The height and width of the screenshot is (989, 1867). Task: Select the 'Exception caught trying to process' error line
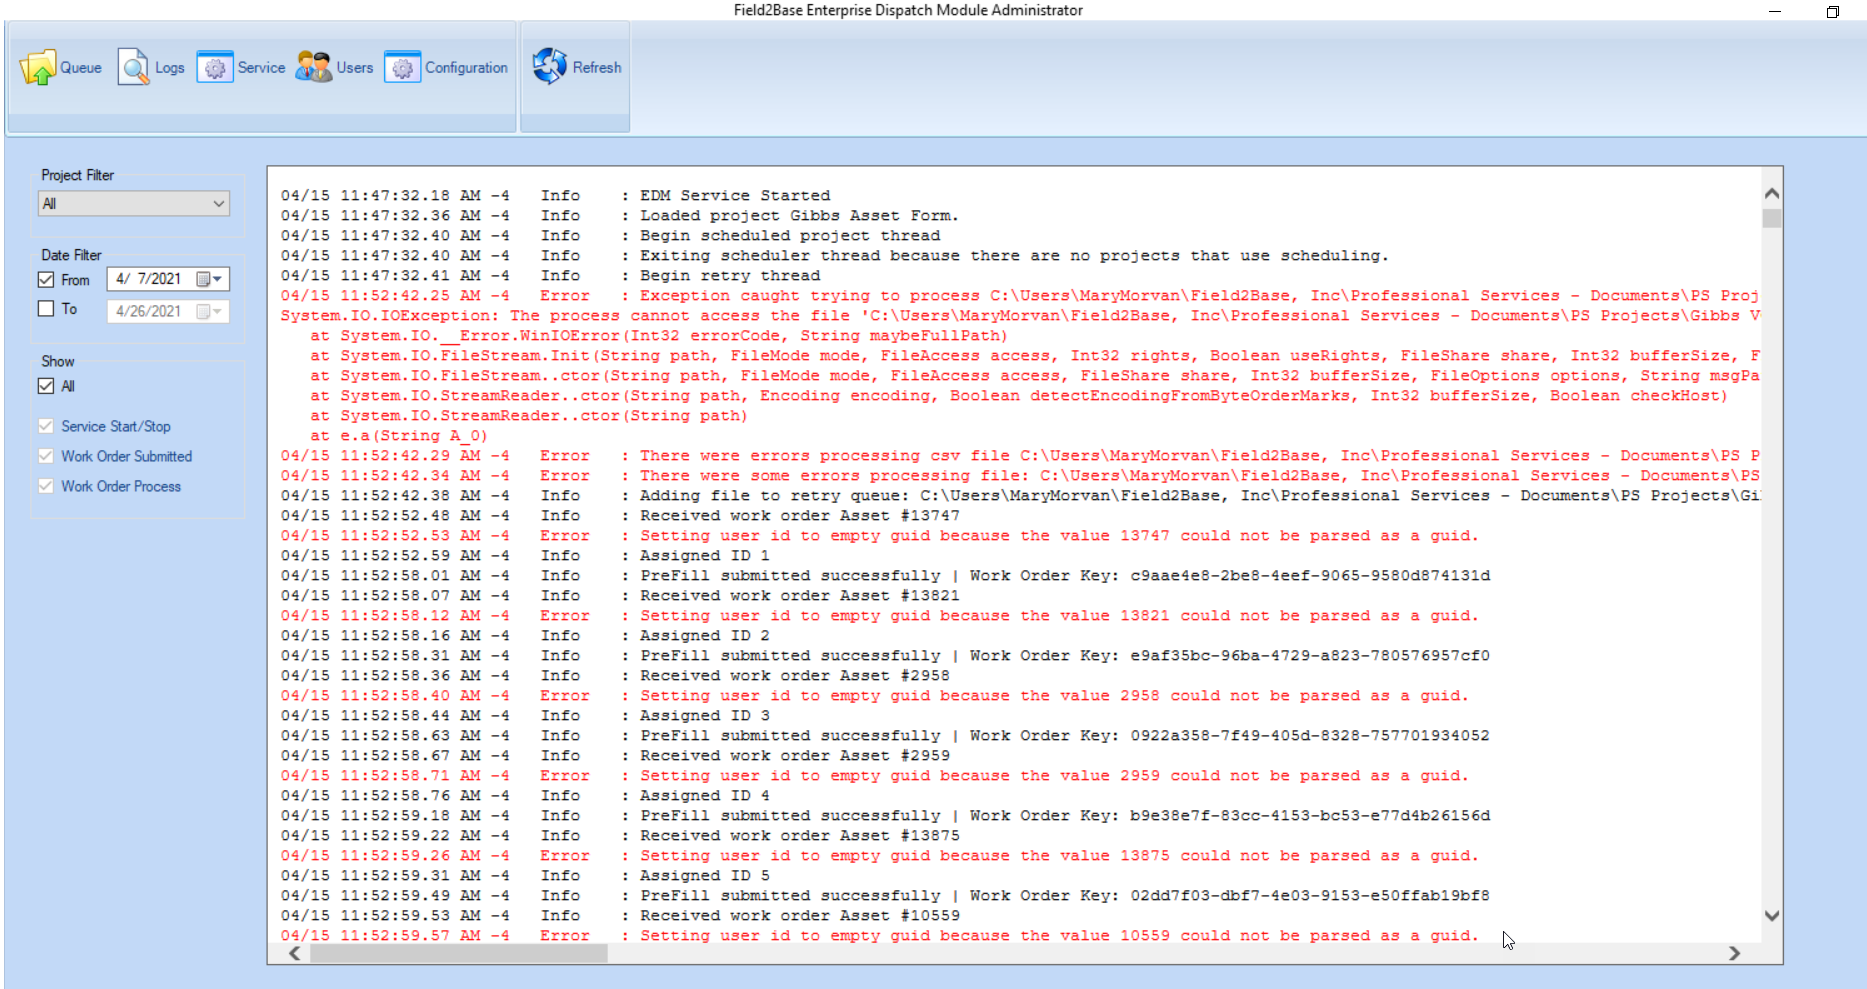(x=1020, y=296)
